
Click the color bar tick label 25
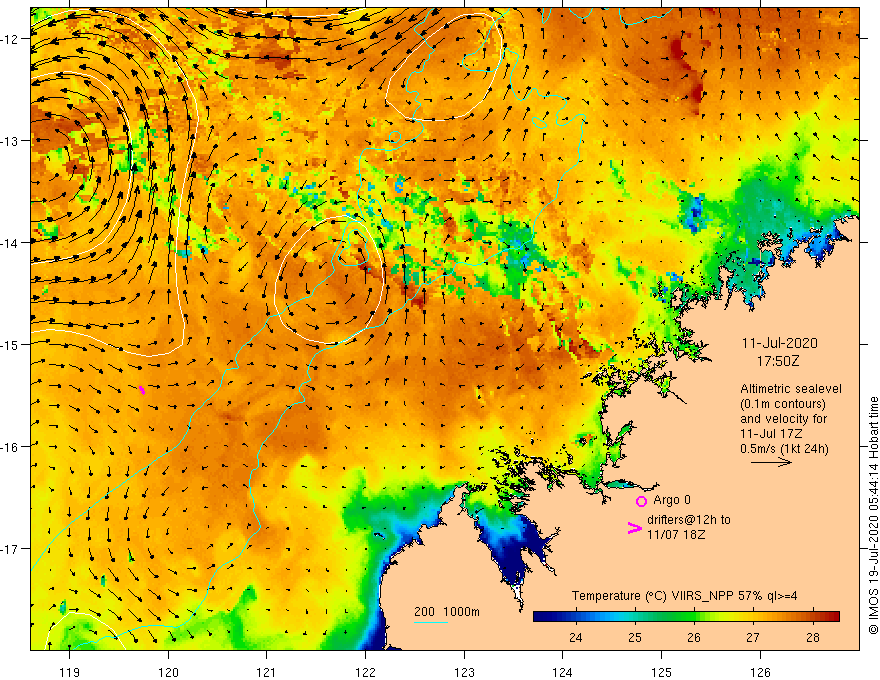coord(635,637)
